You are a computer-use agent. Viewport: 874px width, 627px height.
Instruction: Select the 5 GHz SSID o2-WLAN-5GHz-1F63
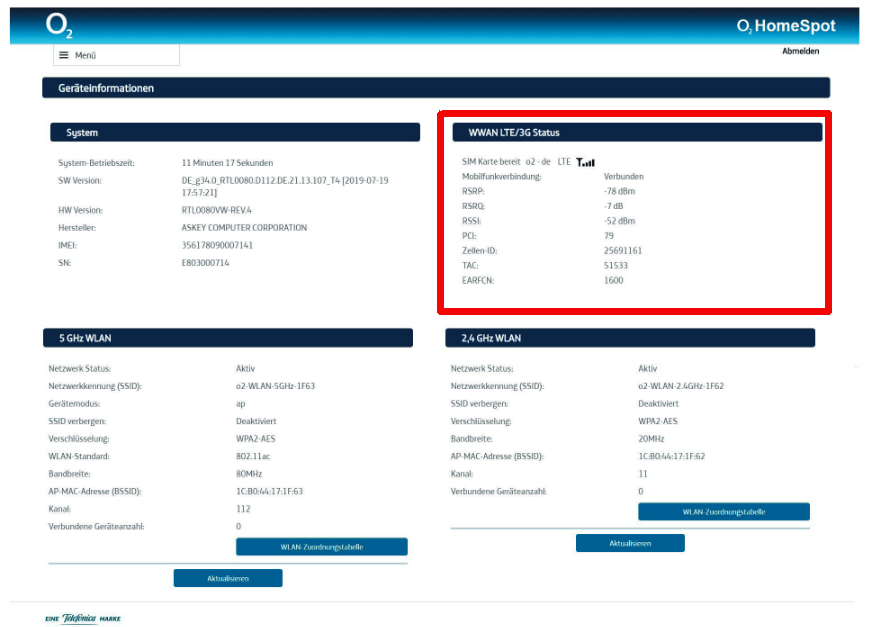[x=275, y=386]
